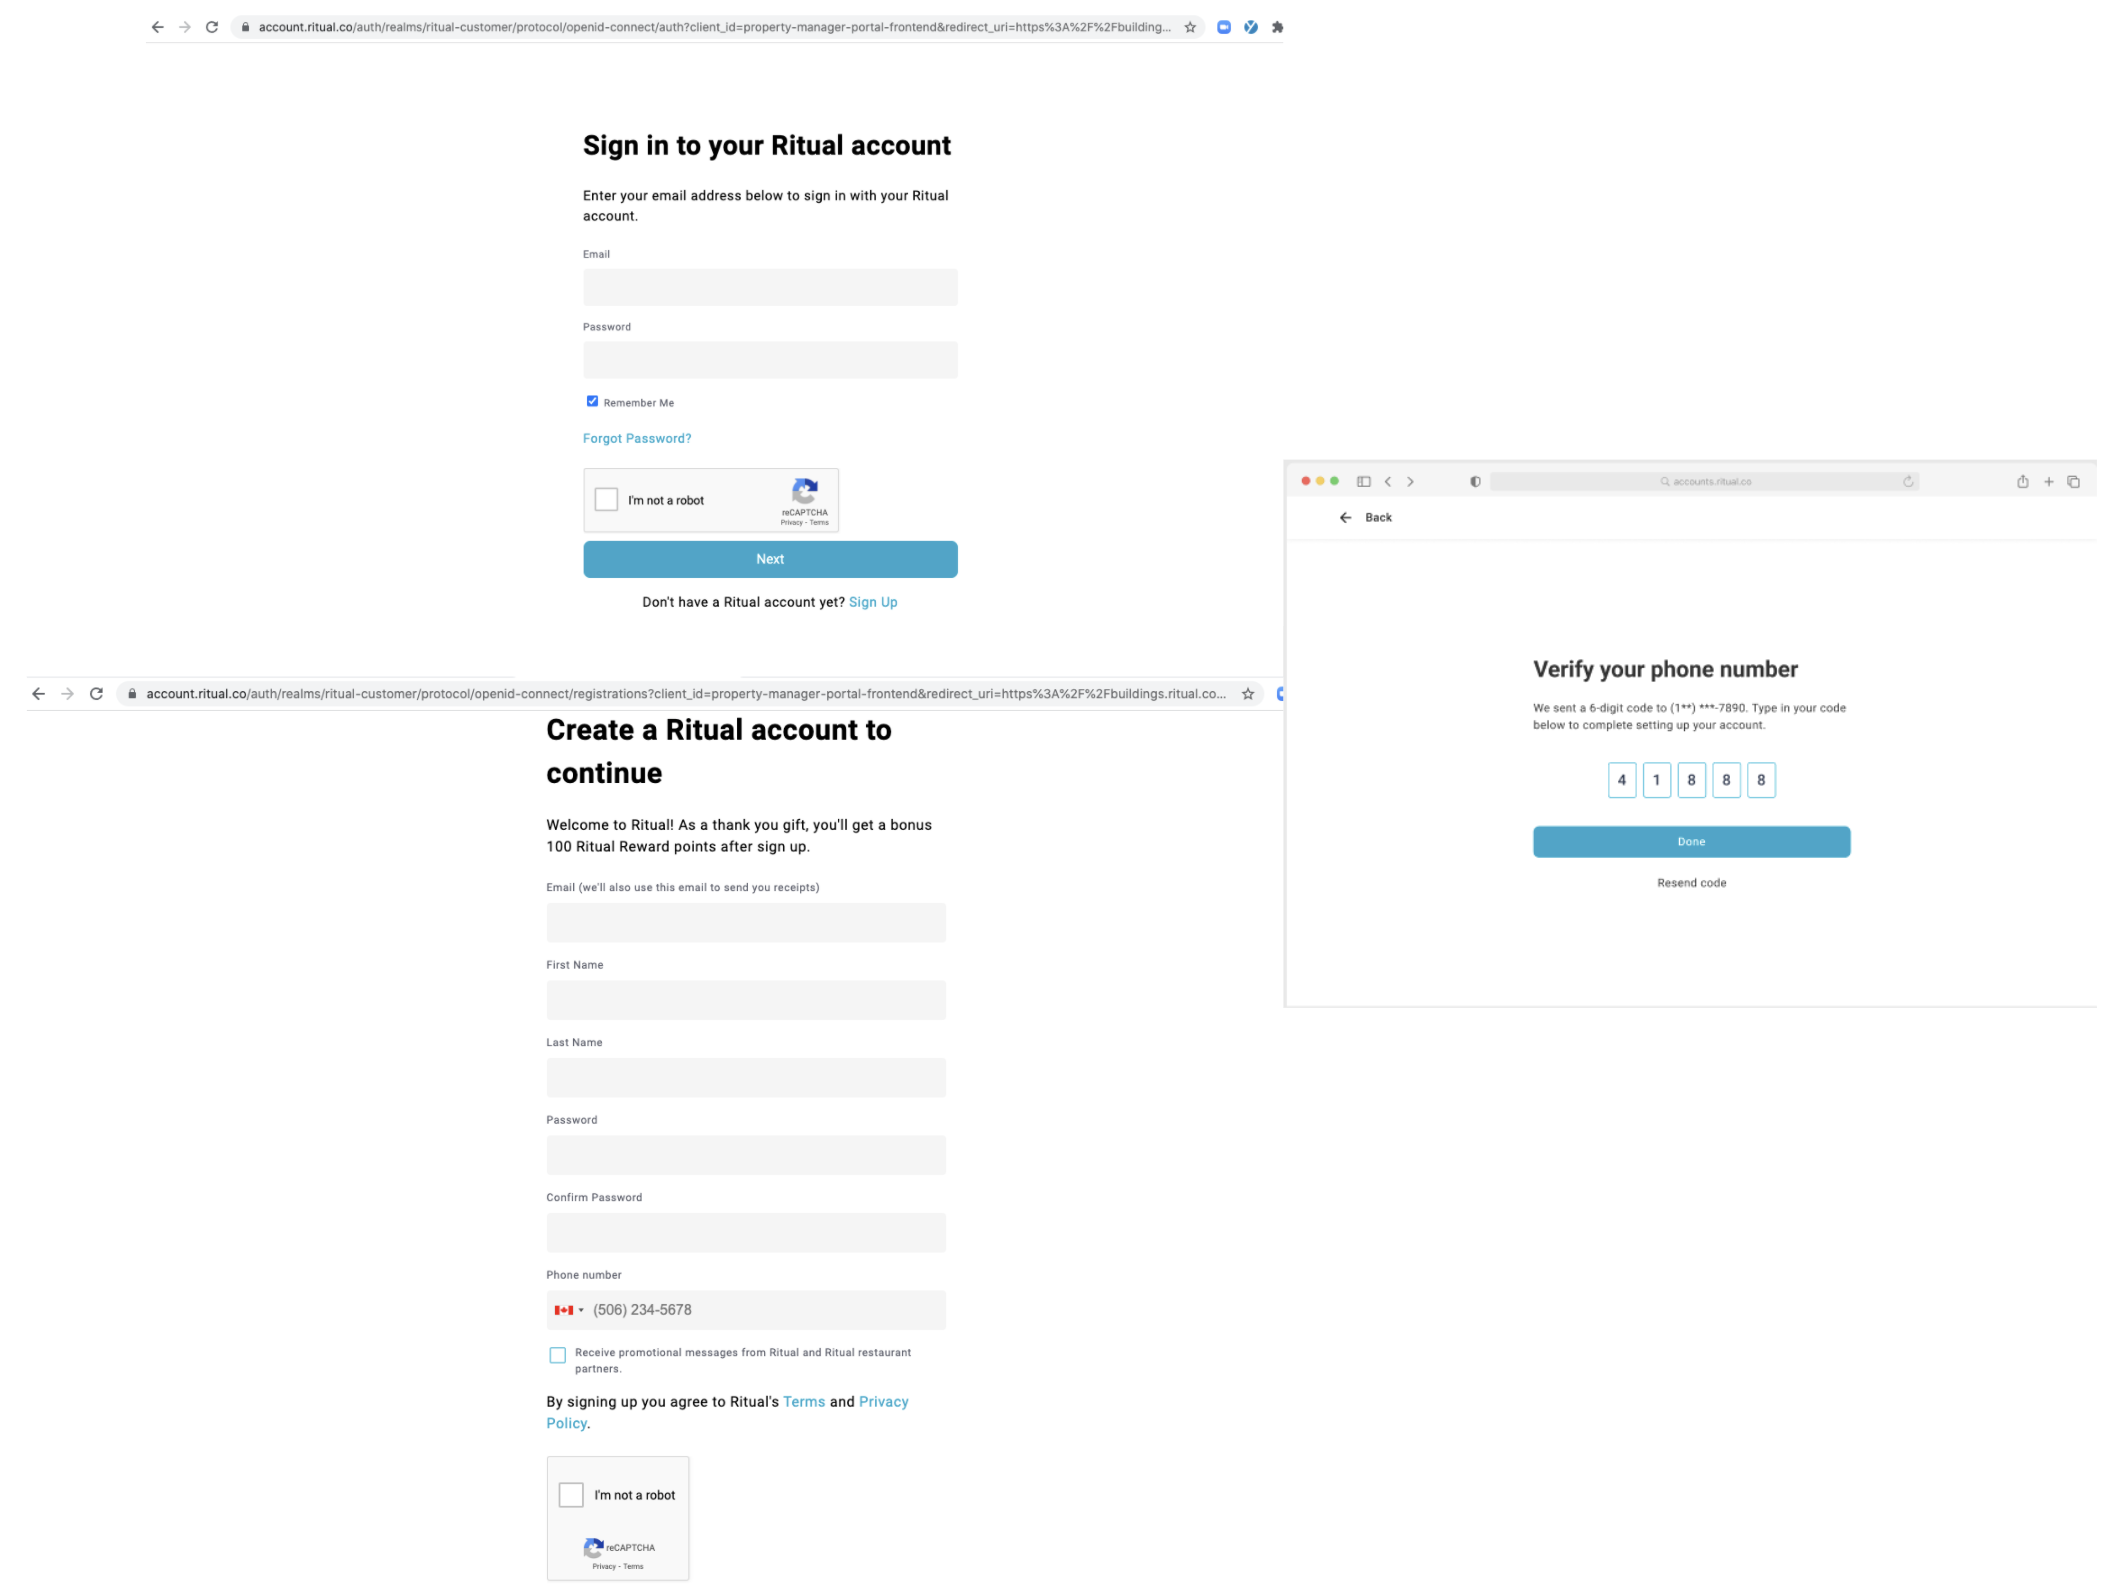Open the Safari privacy shield icon
Viewport: 2110px width, 1592px height.
1475,482
